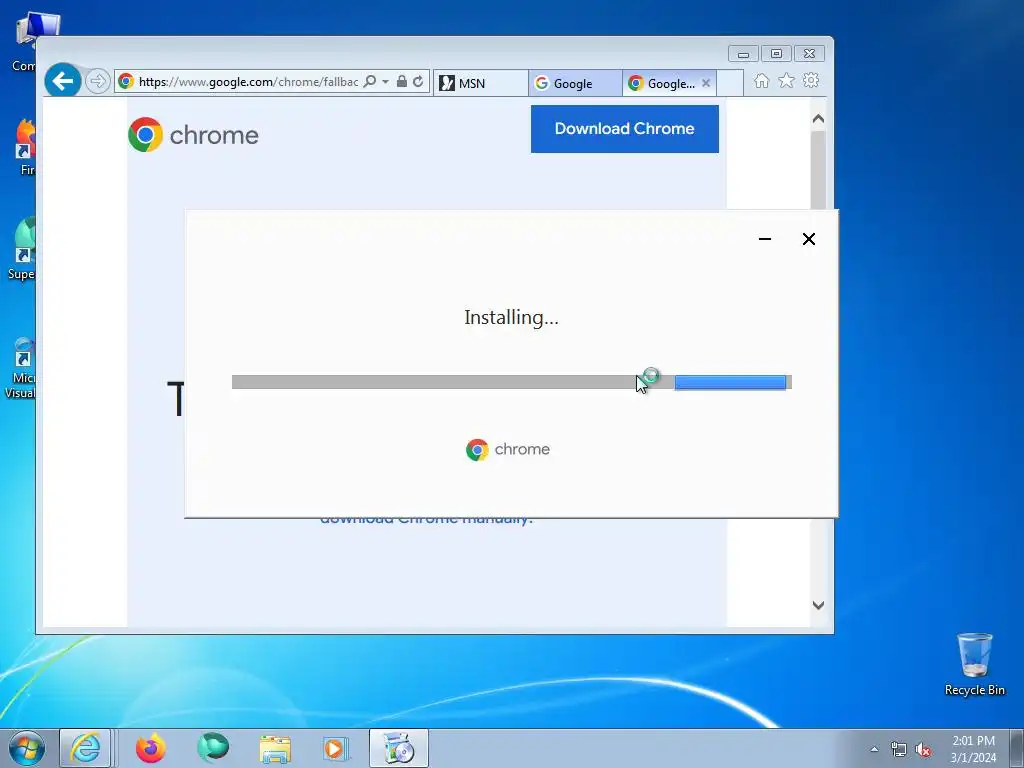The height and width of the screenshot is (768, 1024).
Task: Open Windows Explorer folder from taskbar
Action: tap(275, 748)
